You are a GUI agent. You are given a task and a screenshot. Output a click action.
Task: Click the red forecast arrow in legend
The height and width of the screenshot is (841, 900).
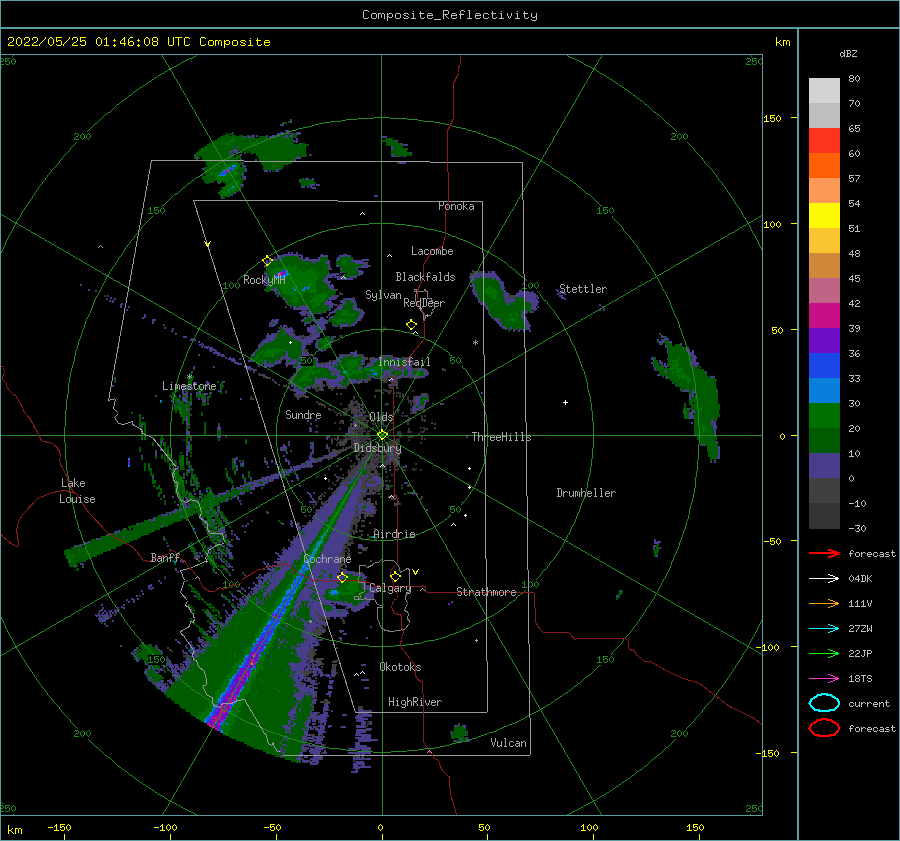[824, 553]
